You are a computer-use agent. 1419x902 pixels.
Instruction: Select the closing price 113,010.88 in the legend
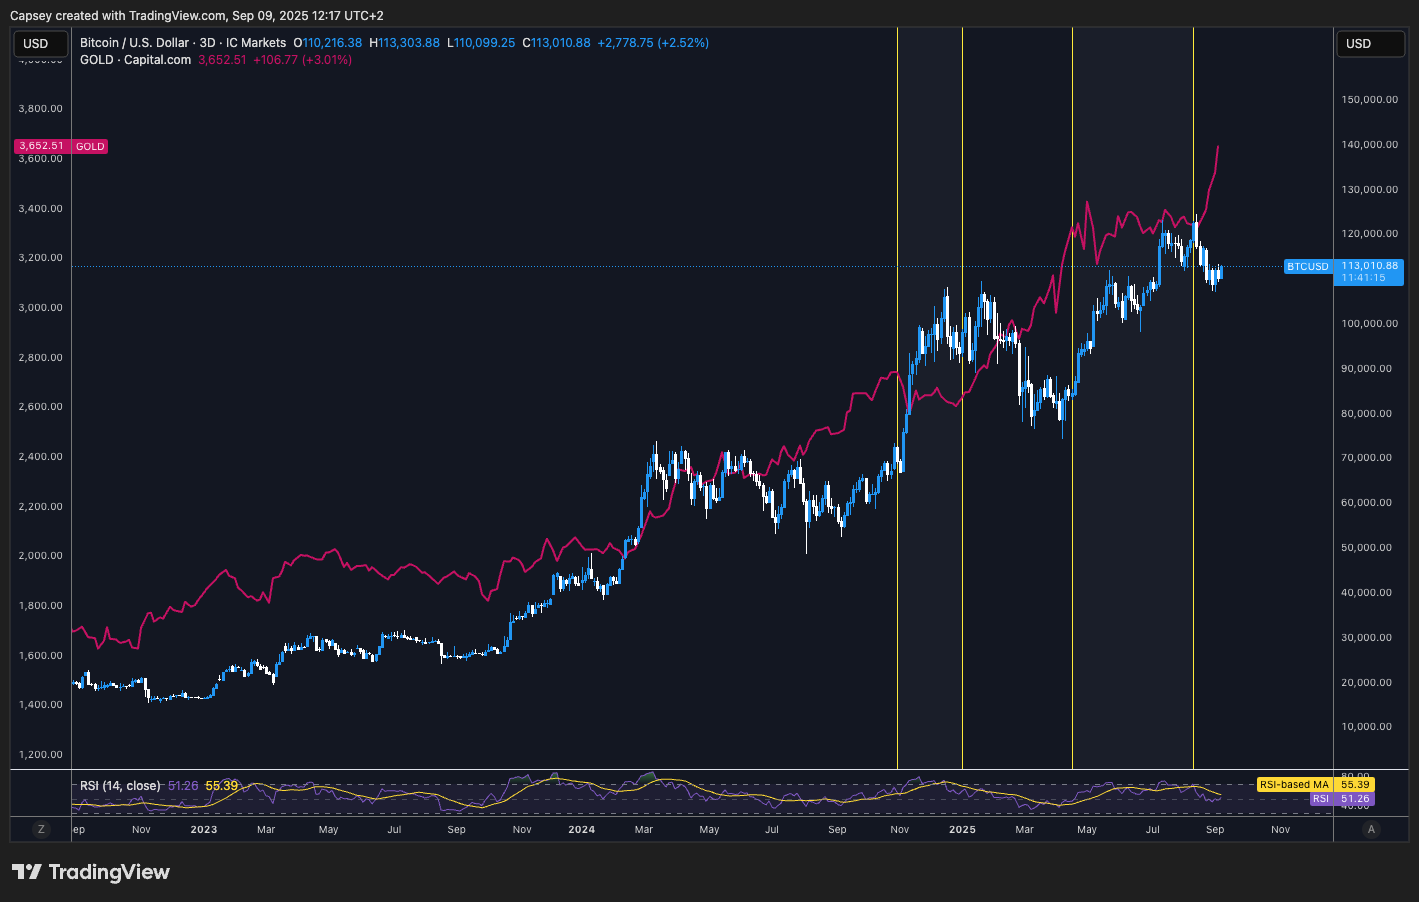(x=557, y=42)
